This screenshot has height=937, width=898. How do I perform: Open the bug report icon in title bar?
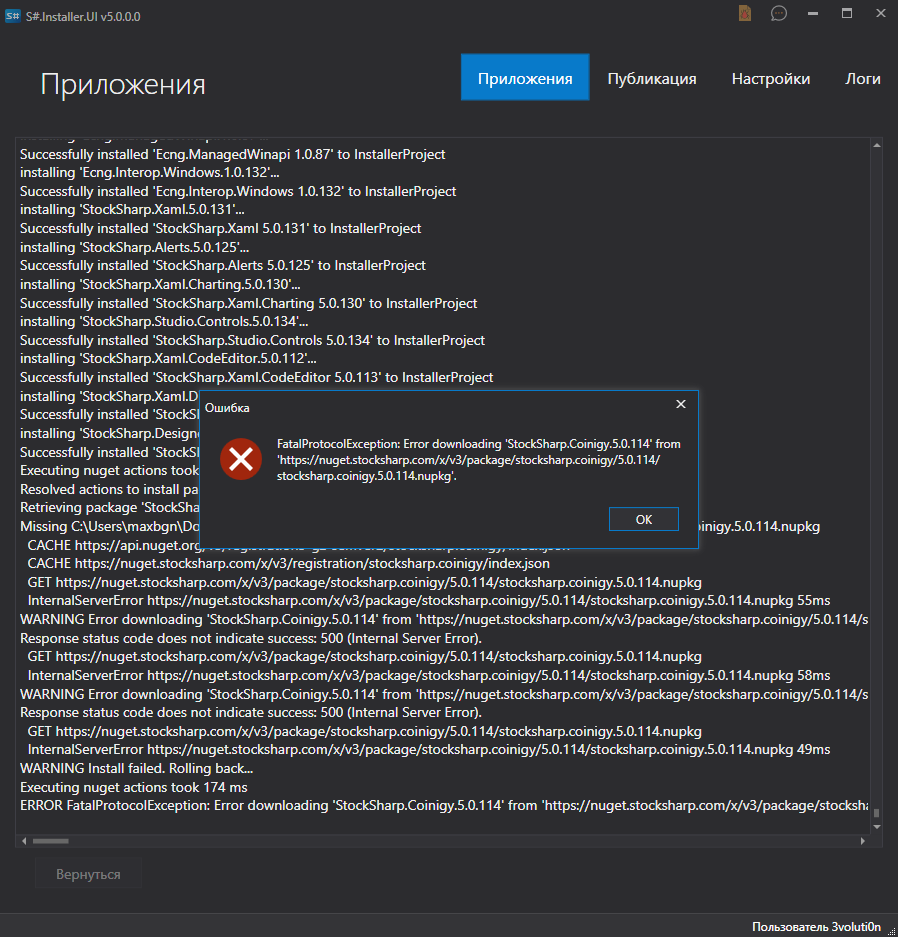[x=745, y=13]
